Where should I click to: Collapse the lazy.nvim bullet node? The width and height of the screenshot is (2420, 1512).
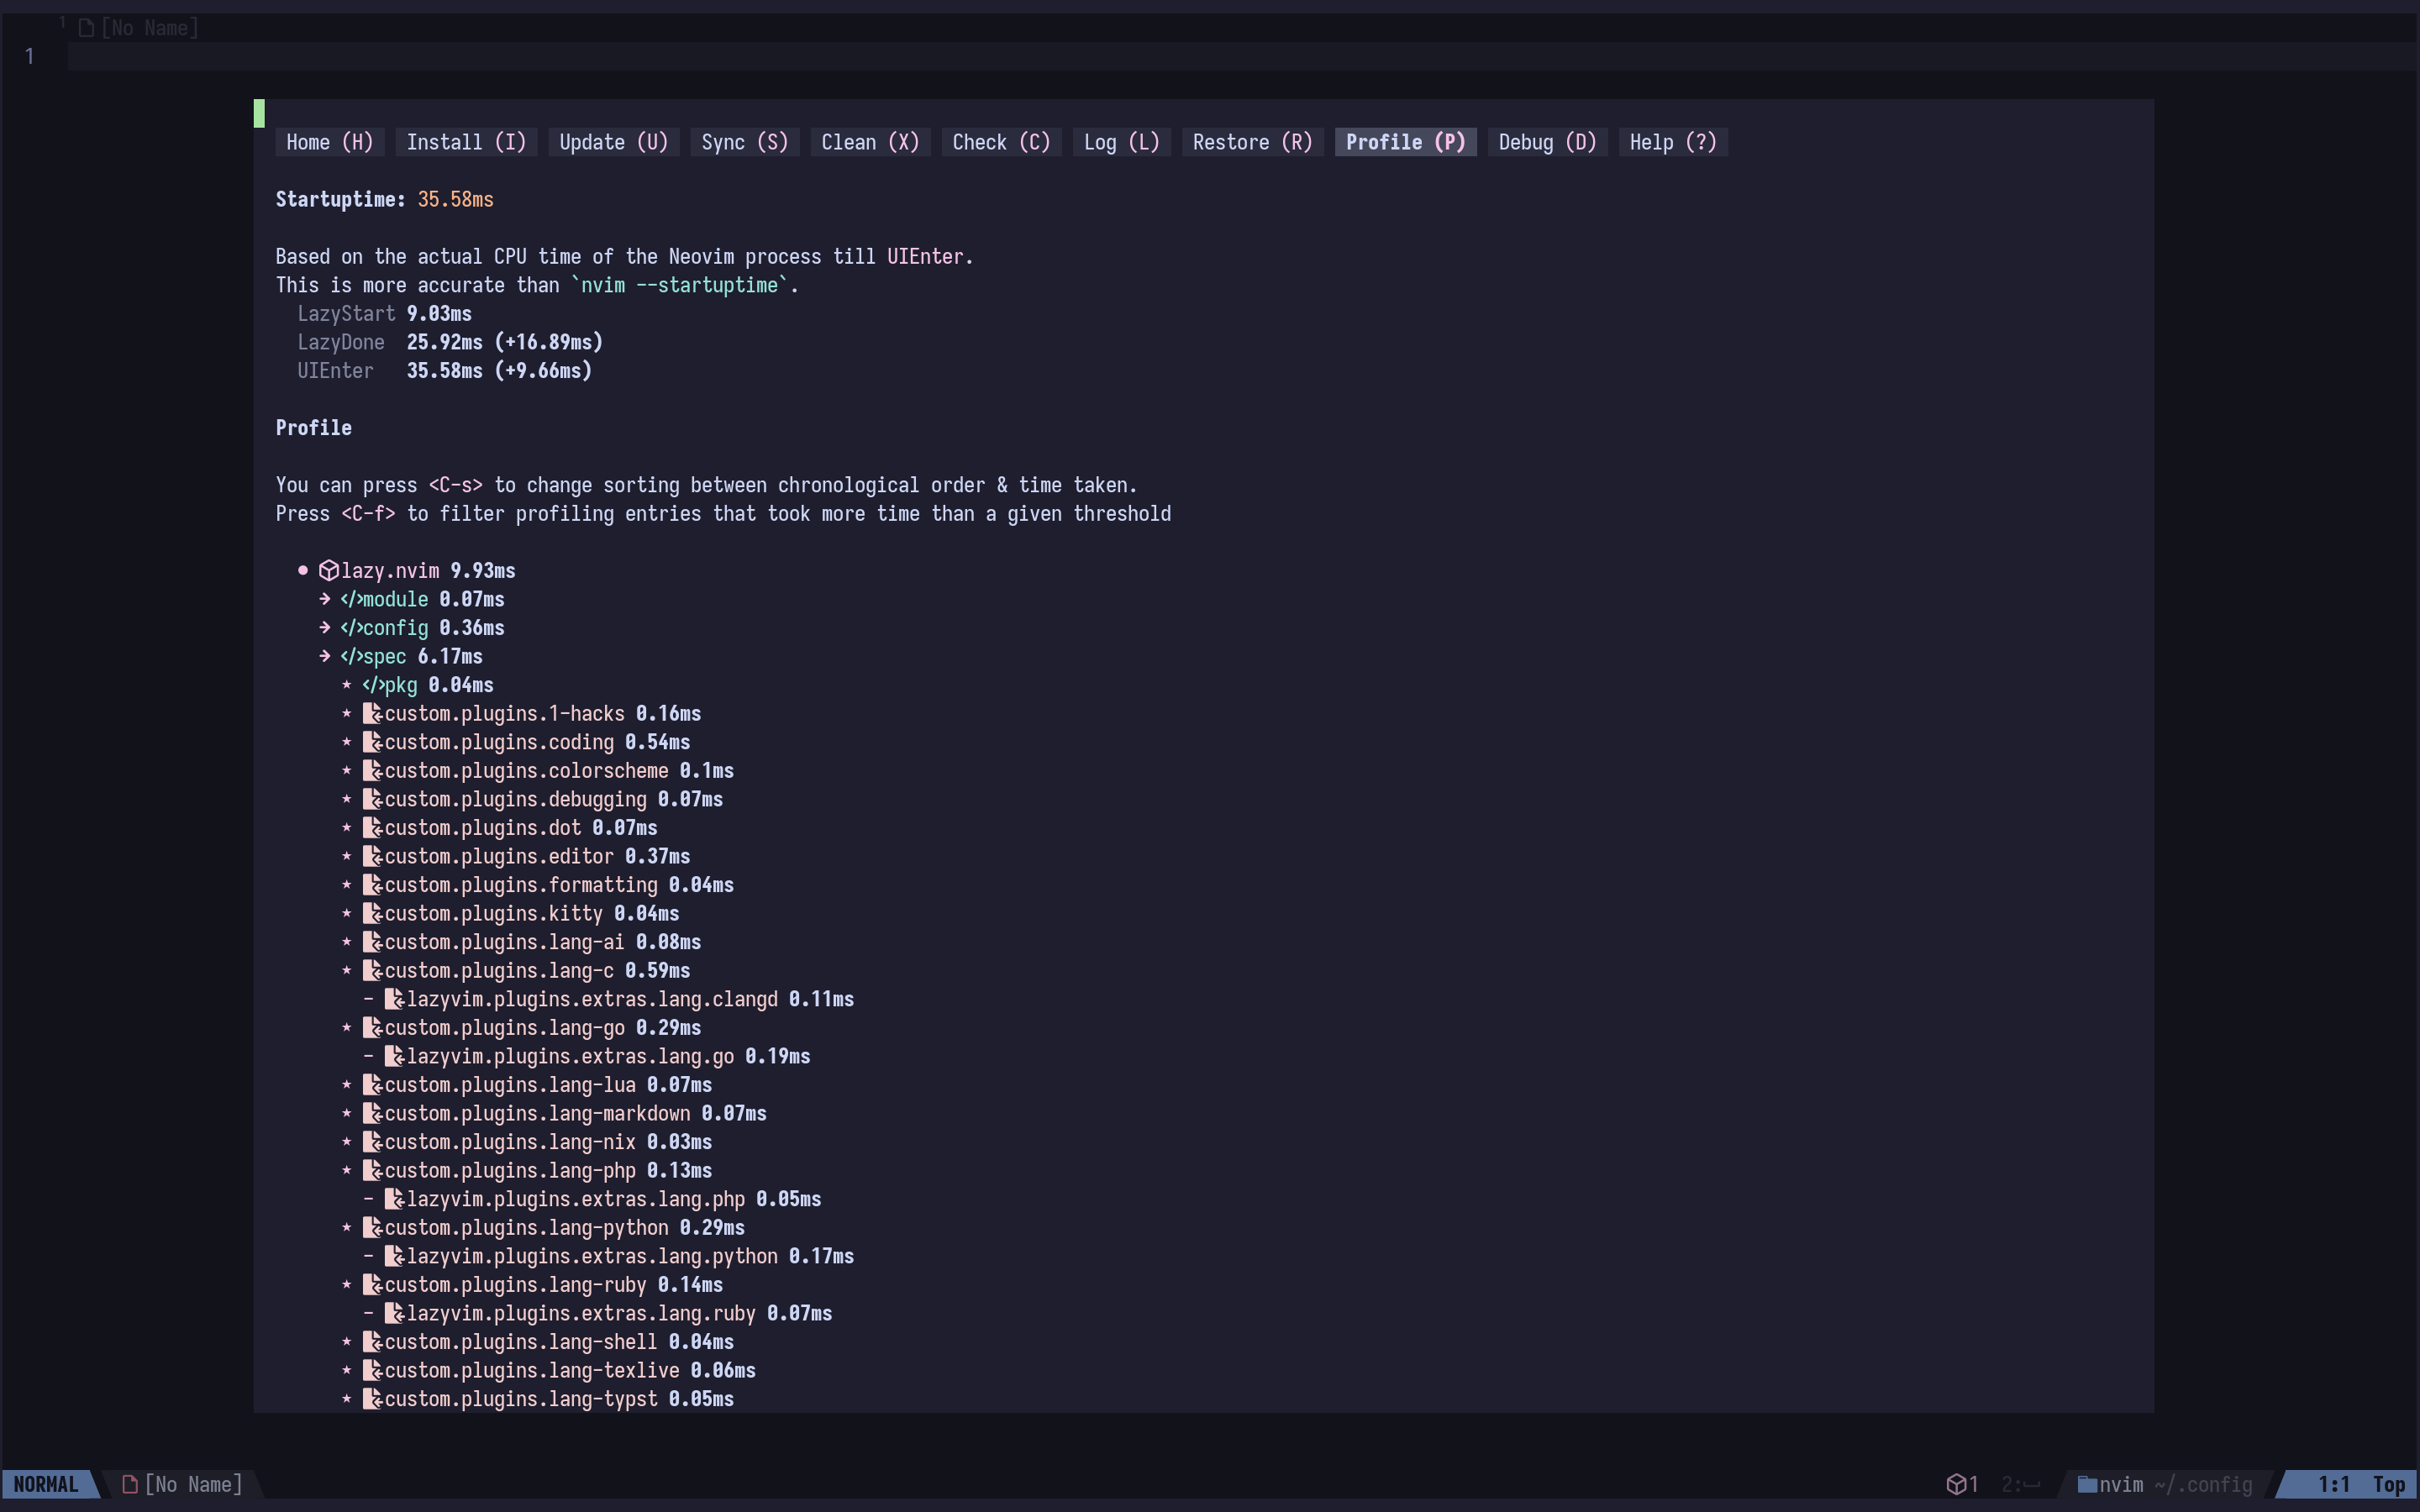303,571
